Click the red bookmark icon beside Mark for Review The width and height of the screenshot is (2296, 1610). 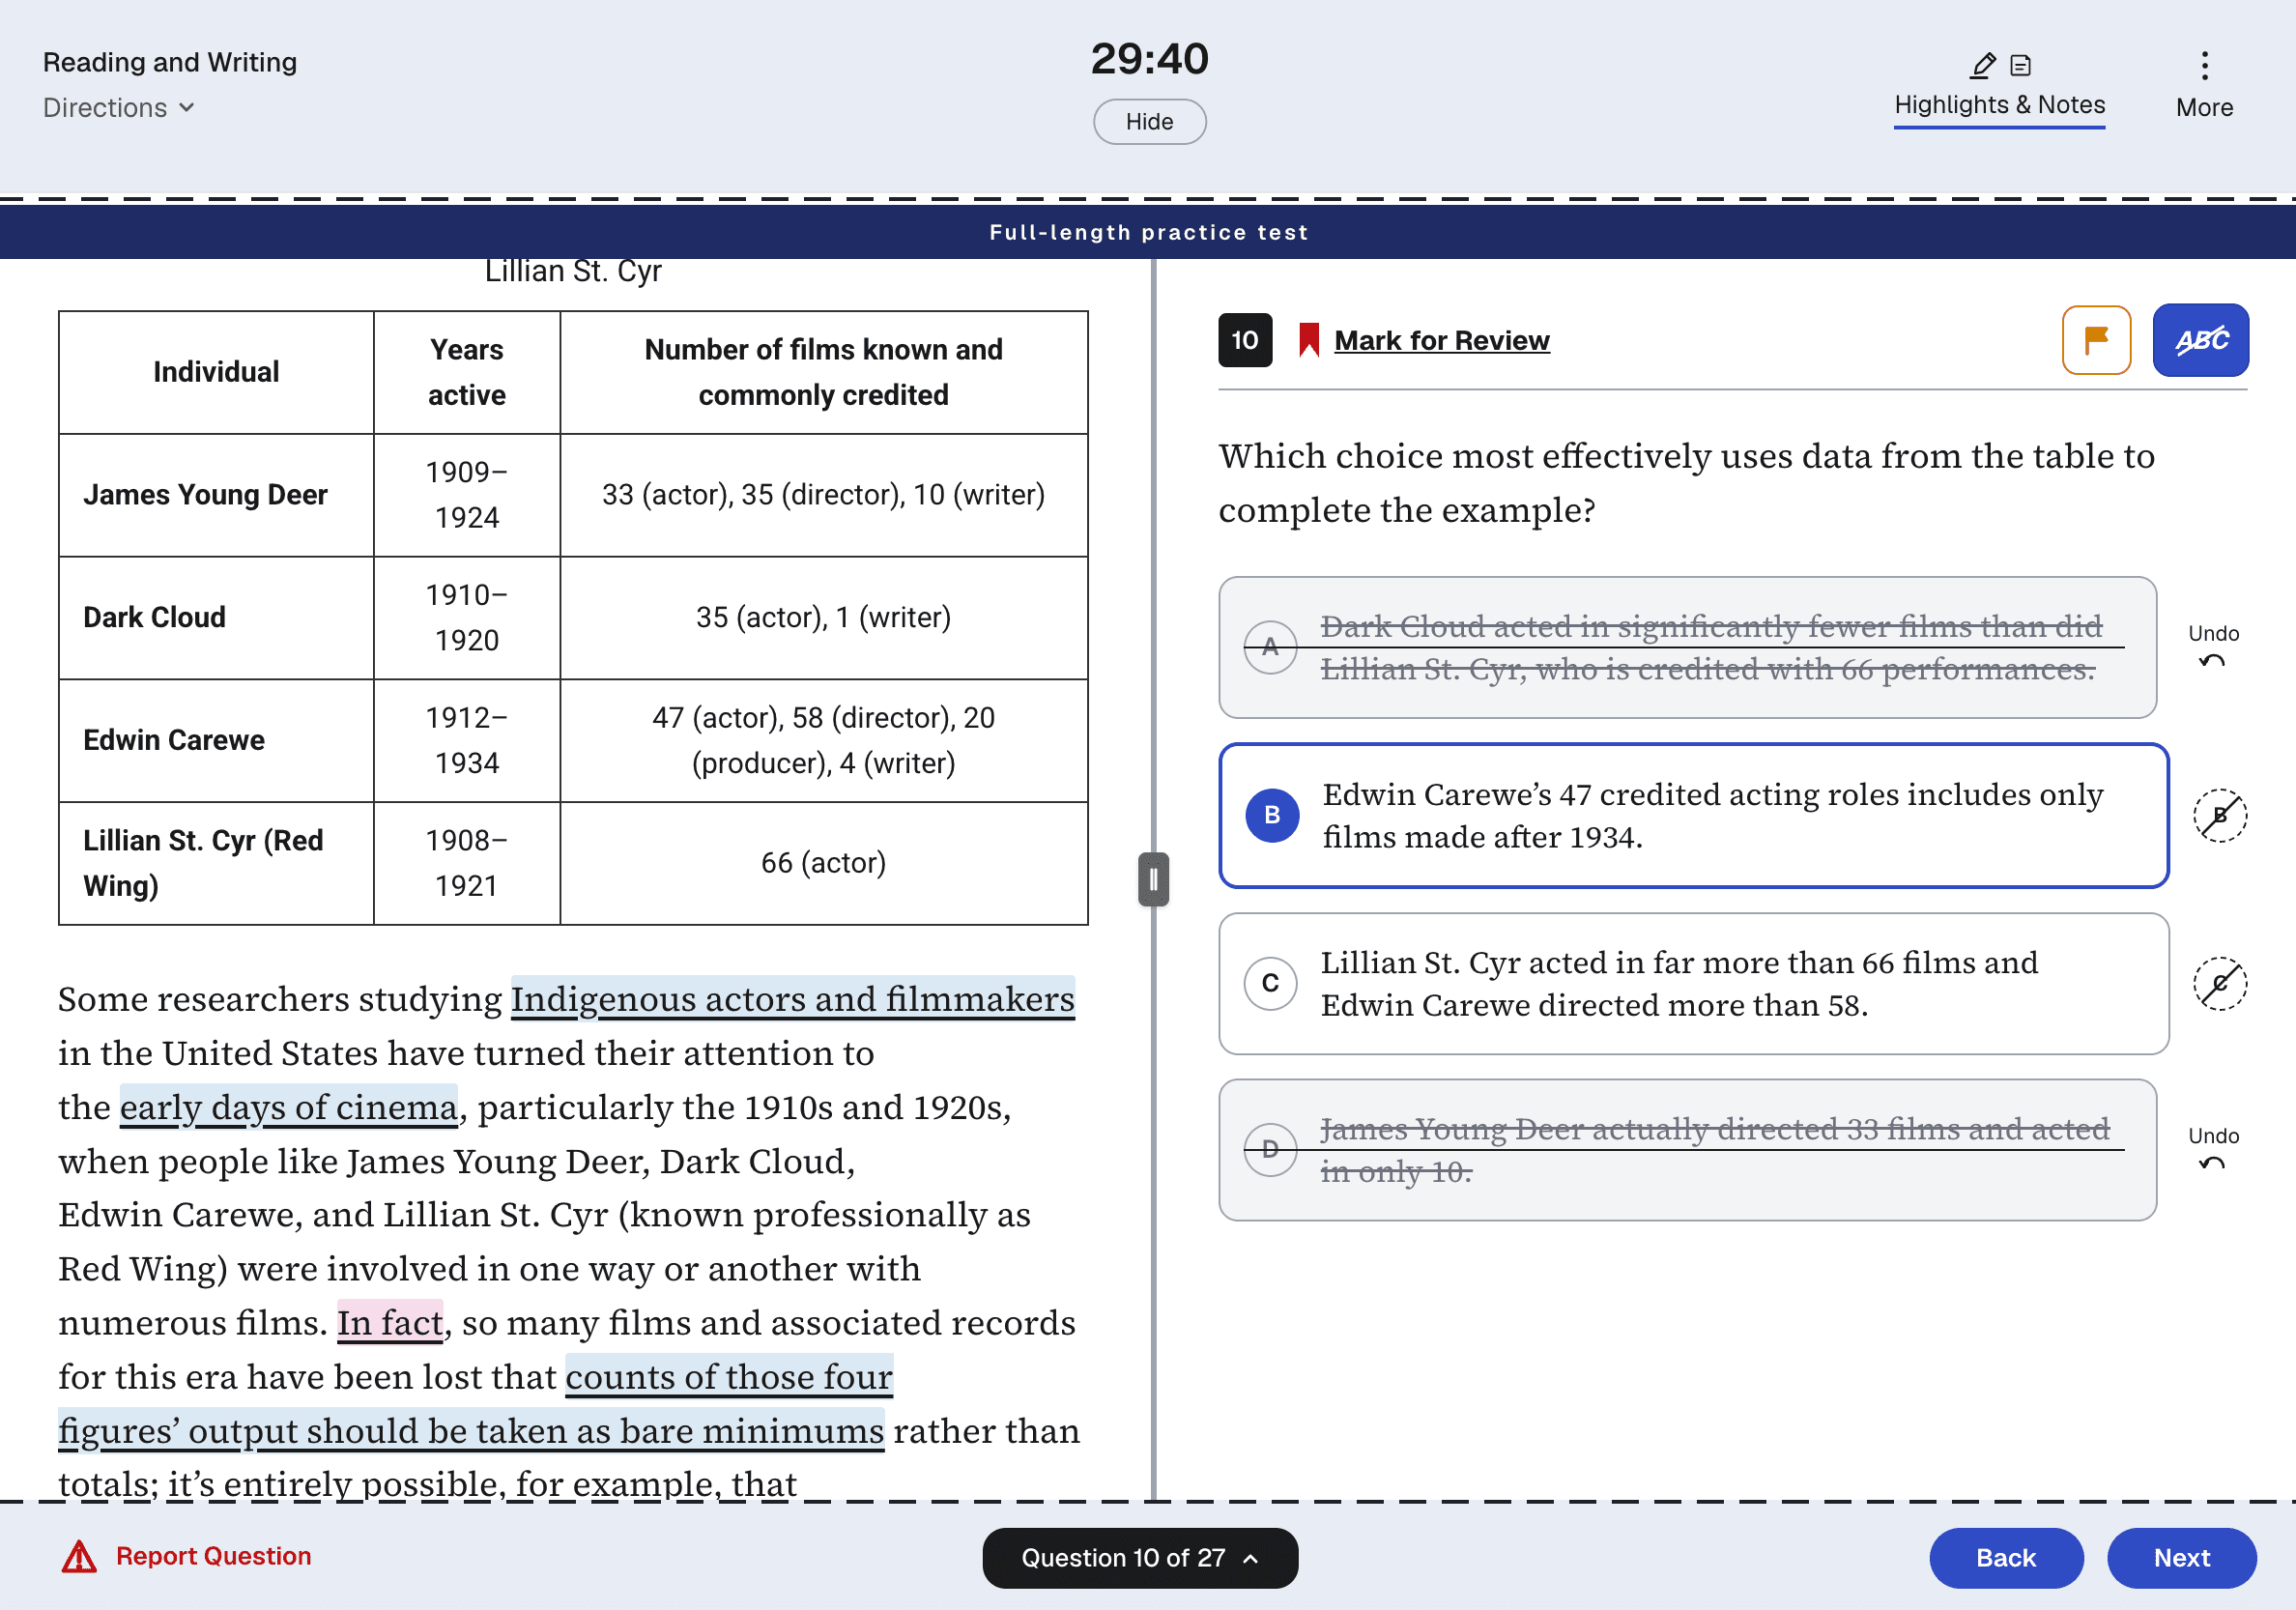[x=1308, y=340]
